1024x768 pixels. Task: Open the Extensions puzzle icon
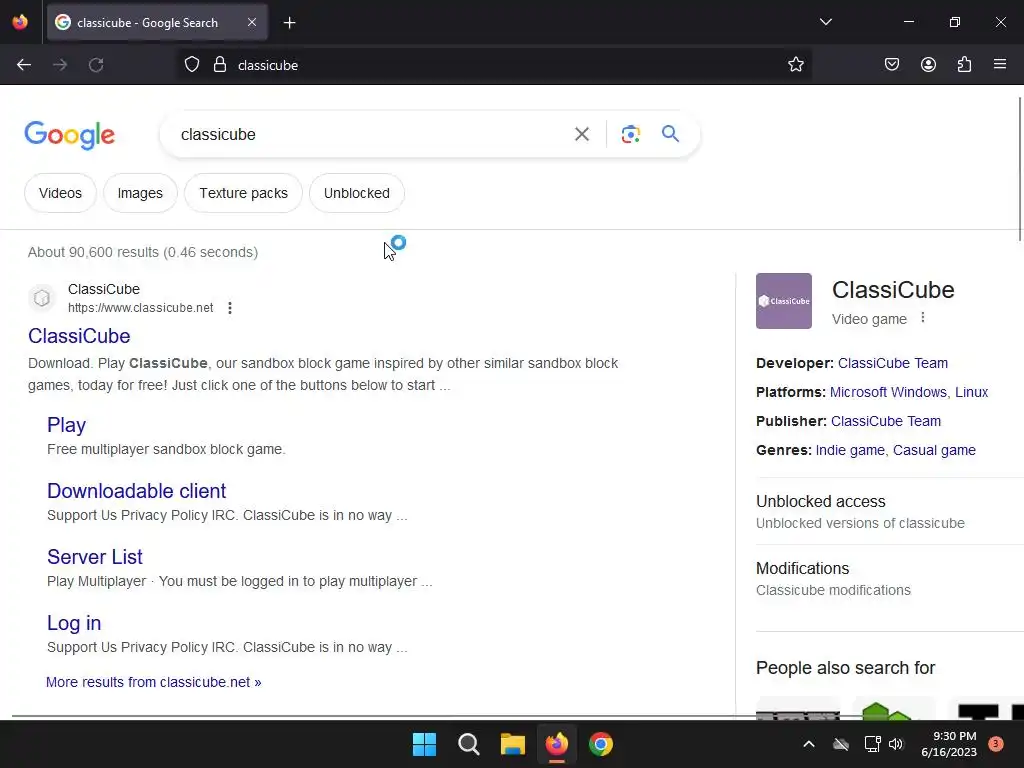pyautogui.click(x=964, y=65)
